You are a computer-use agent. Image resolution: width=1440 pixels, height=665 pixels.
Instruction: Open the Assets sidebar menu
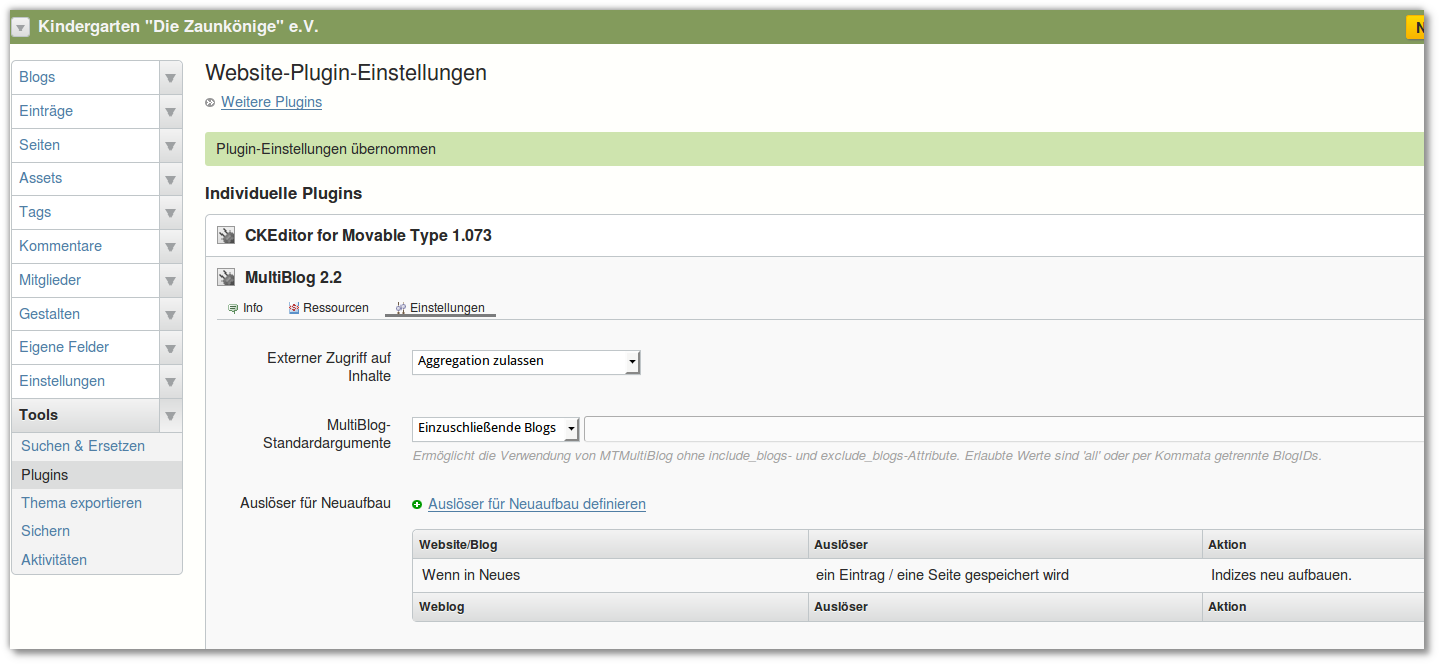click(x=85, y=178)
